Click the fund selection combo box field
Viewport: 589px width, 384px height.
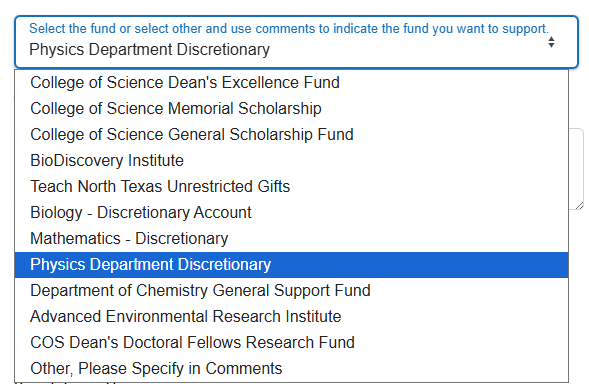(296, 42)
